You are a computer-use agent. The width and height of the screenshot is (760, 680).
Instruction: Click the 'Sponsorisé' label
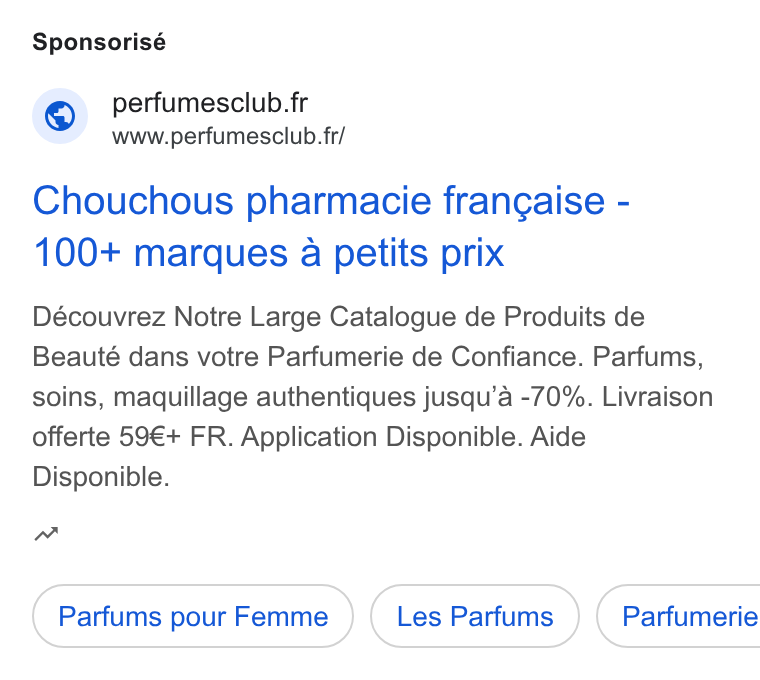click(x=99, y=42)
